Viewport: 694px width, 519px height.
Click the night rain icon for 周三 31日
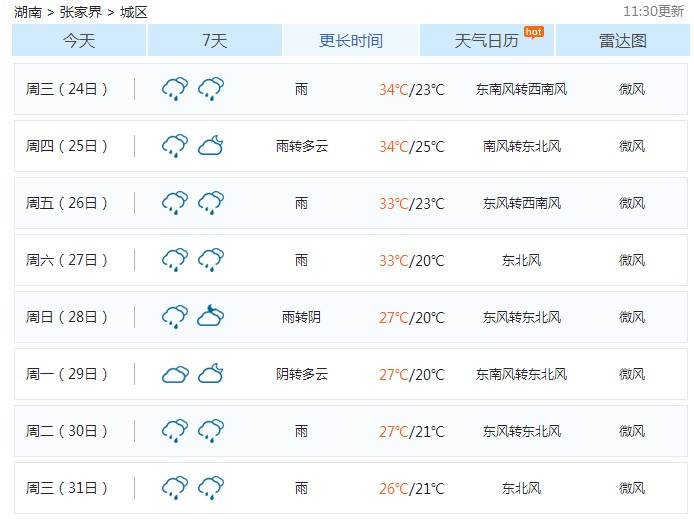pyautogui.click(x=211, y=488)
